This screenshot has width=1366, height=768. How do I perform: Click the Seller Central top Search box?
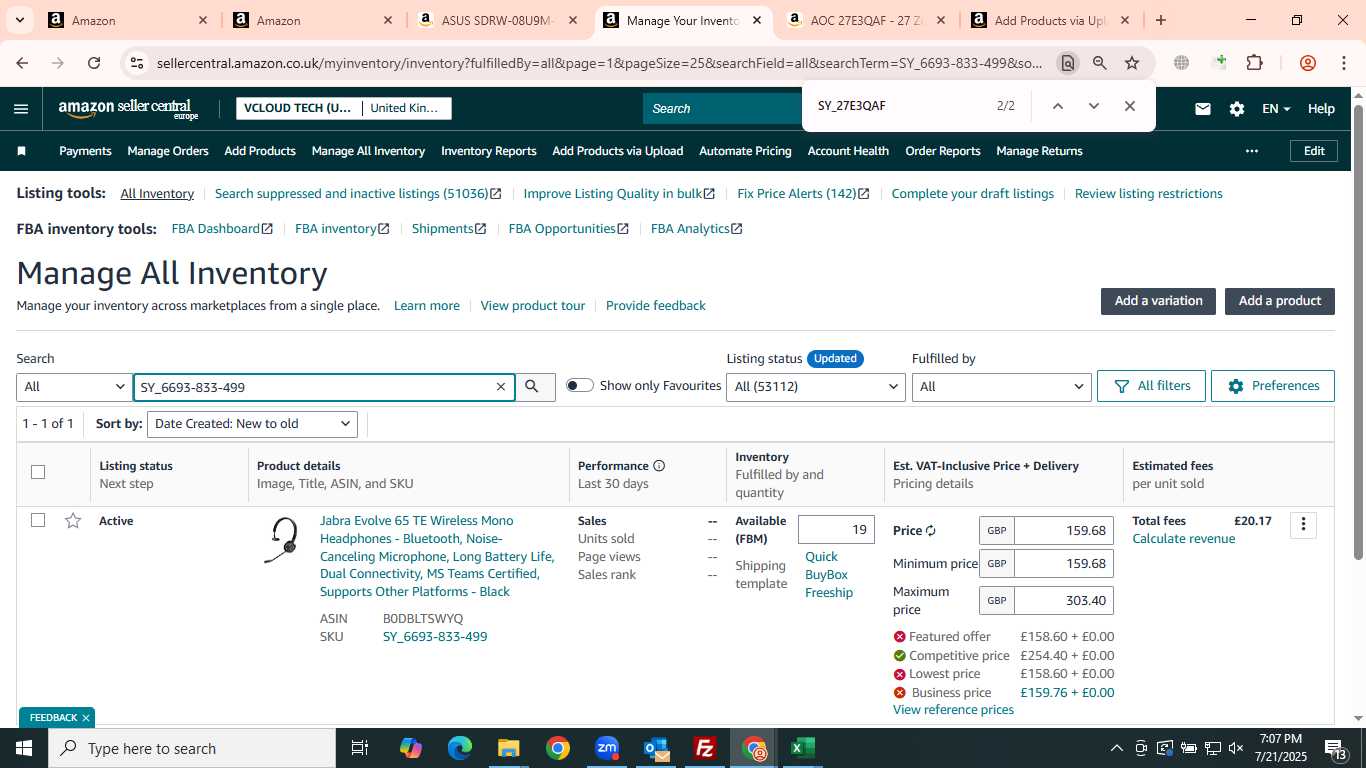722,109
